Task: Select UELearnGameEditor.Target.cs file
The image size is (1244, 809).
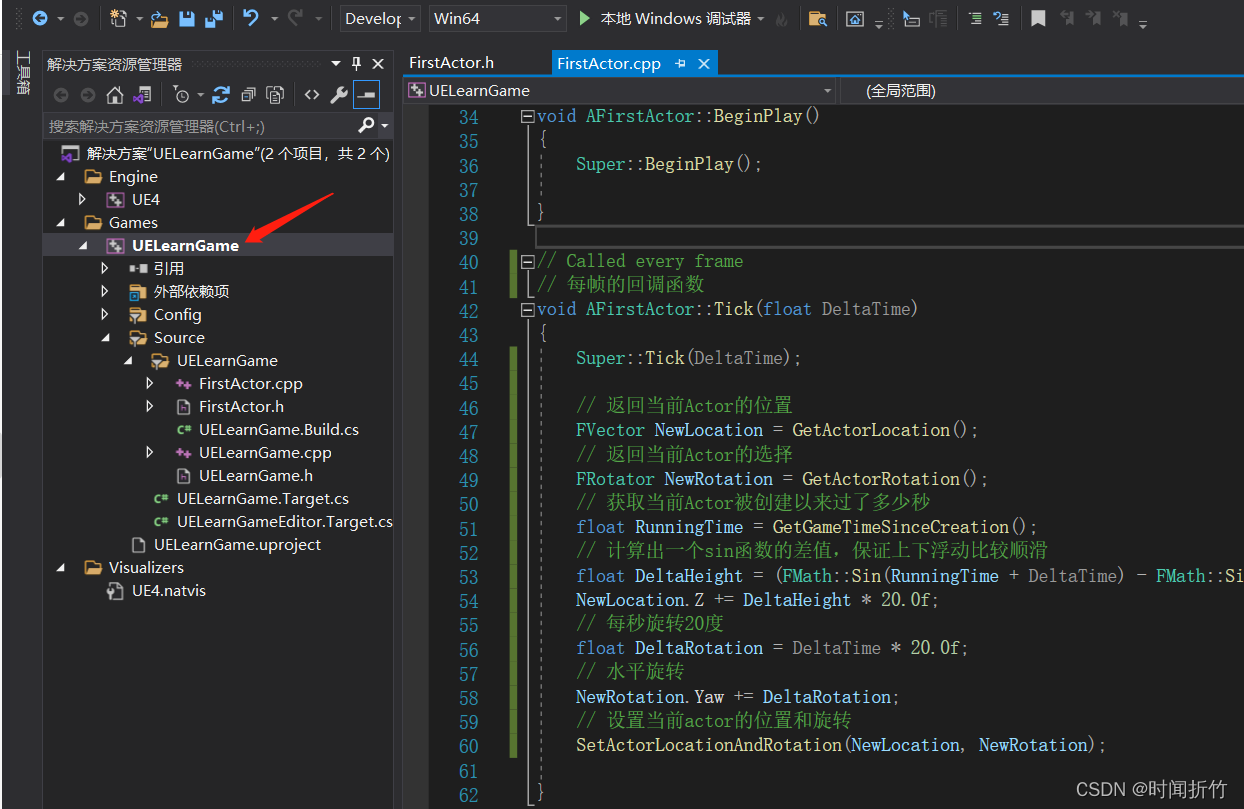Action: (x=285, y=521)
